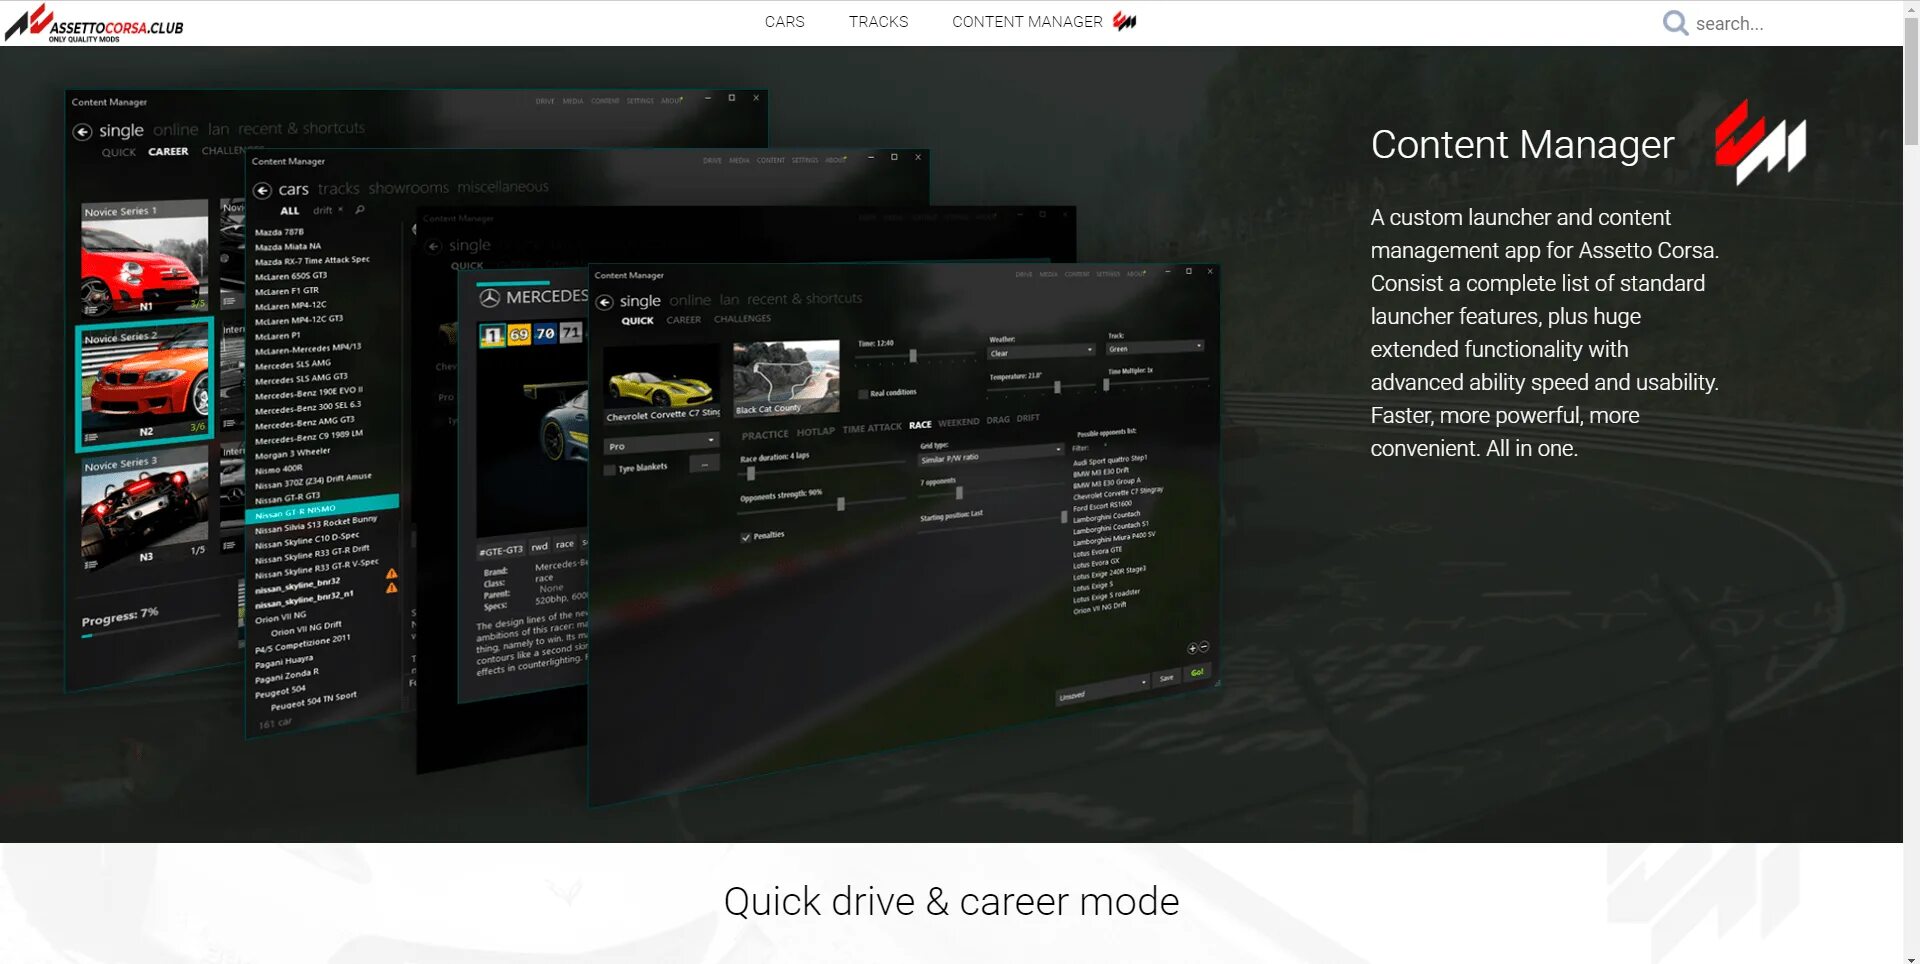
Task: Select skin icon number 70 in Mercedes window
Action: [x=545, y=334]
